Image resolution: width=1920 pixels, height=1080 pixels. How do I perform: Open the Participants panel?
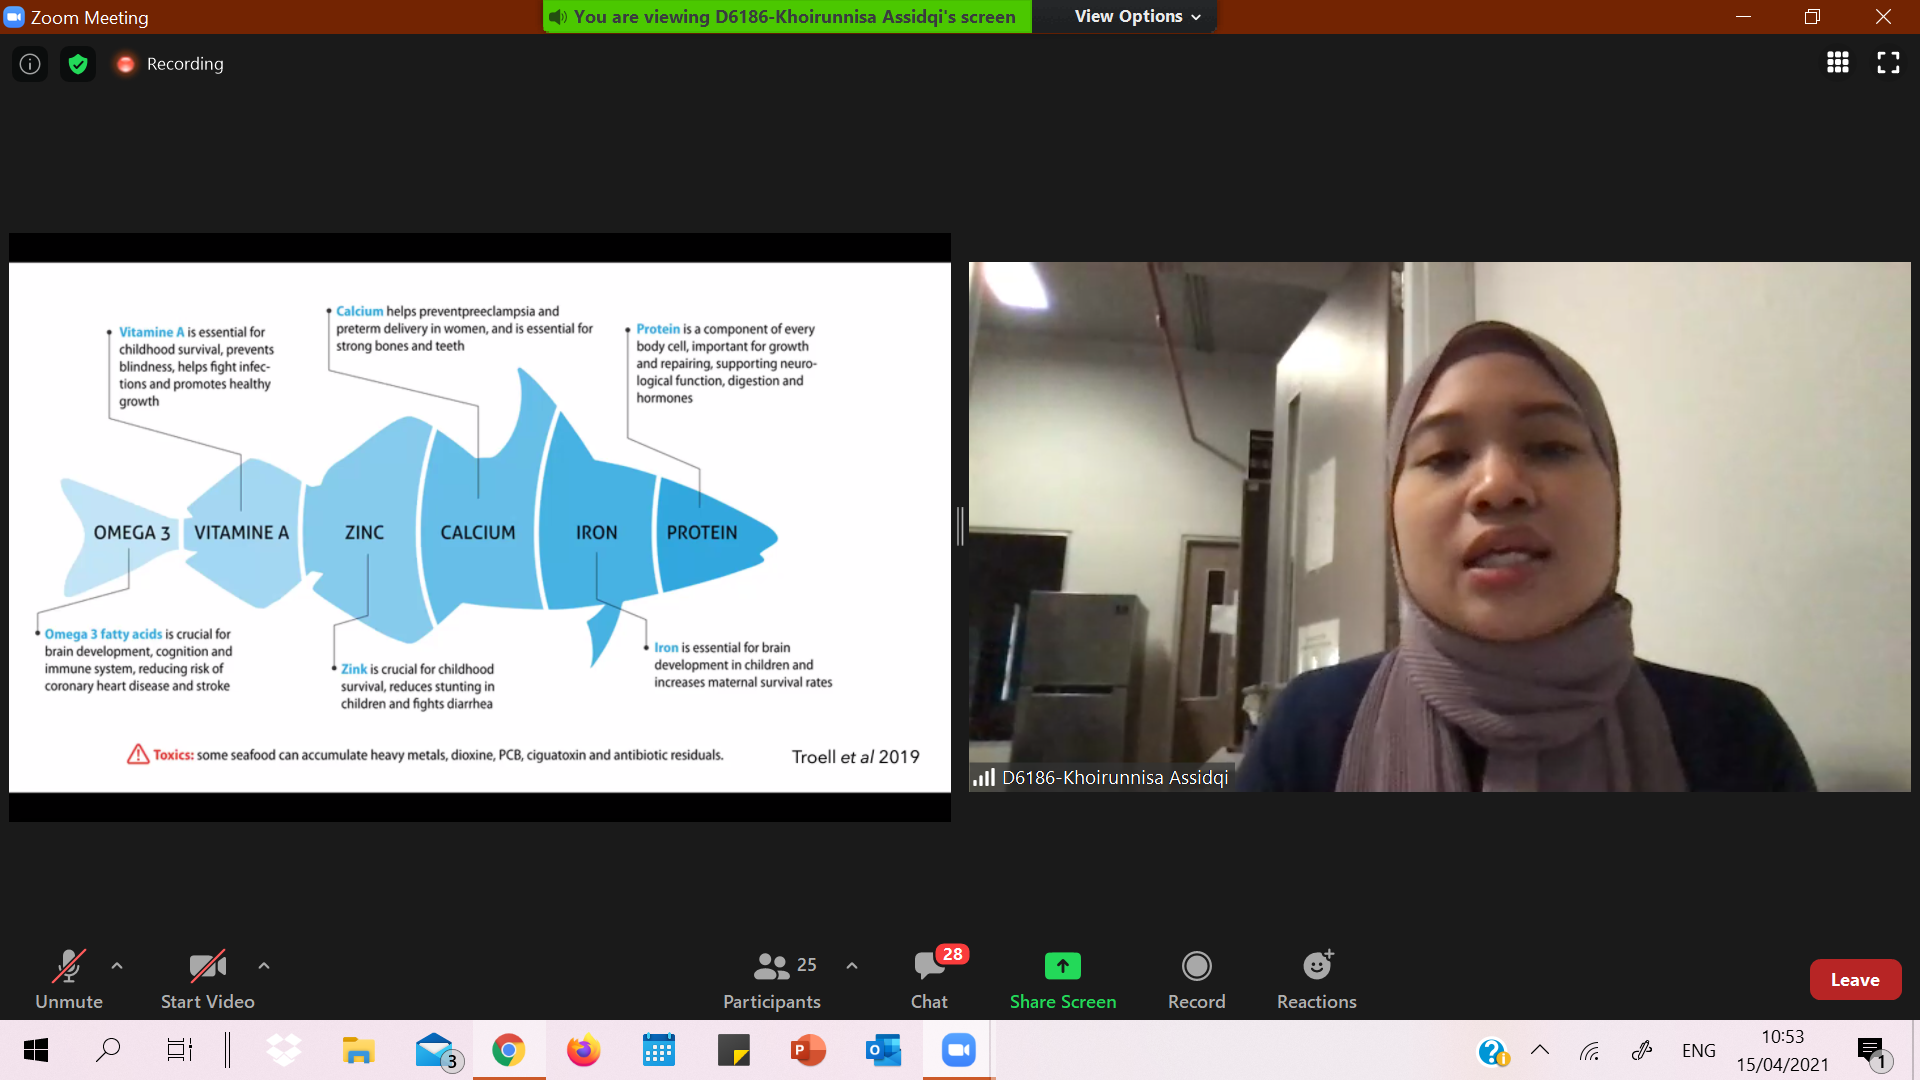point(772,980)
